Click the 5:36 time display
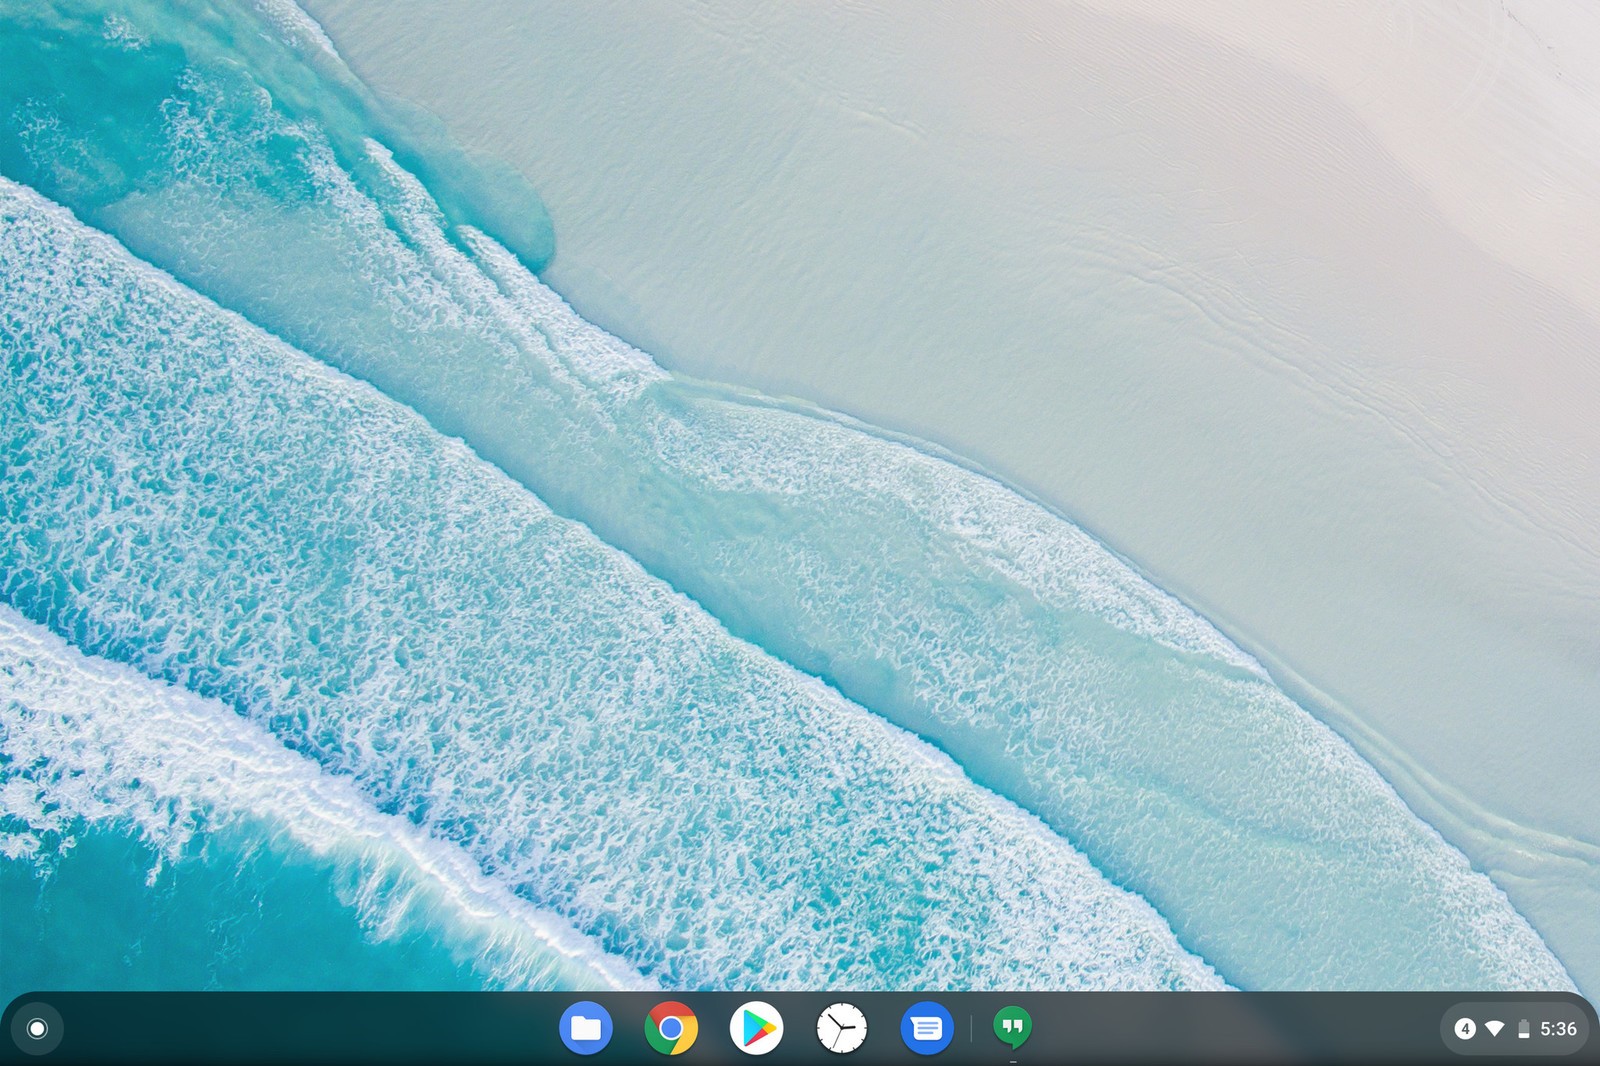The height and width of the screenshot is (1066, 1600). (x=1560, y=1028)
